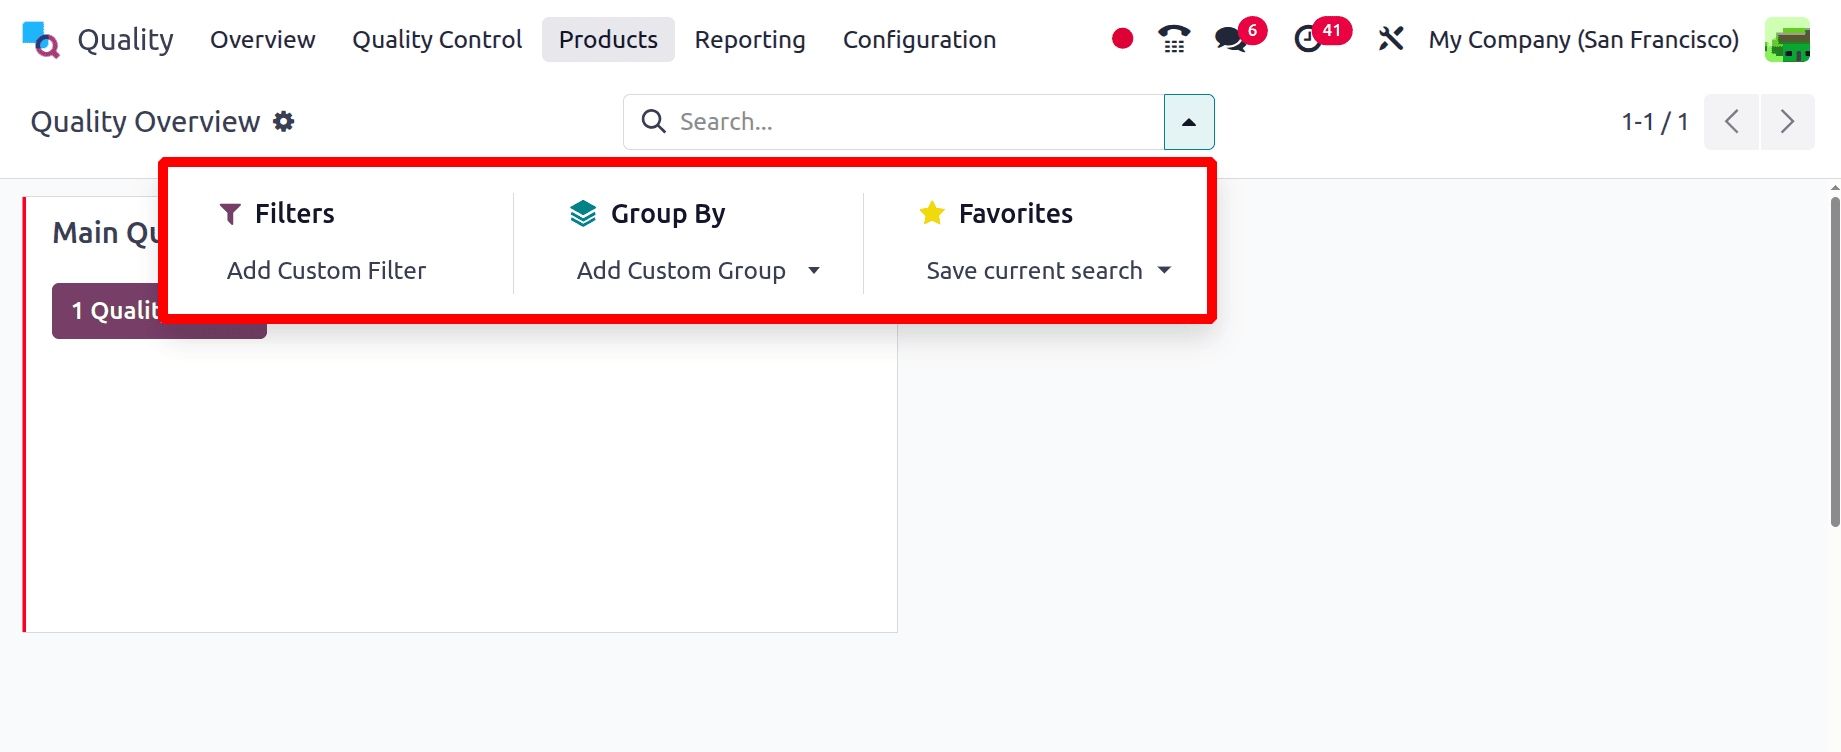Open Quality Overview settings gear

pos(284,121)
